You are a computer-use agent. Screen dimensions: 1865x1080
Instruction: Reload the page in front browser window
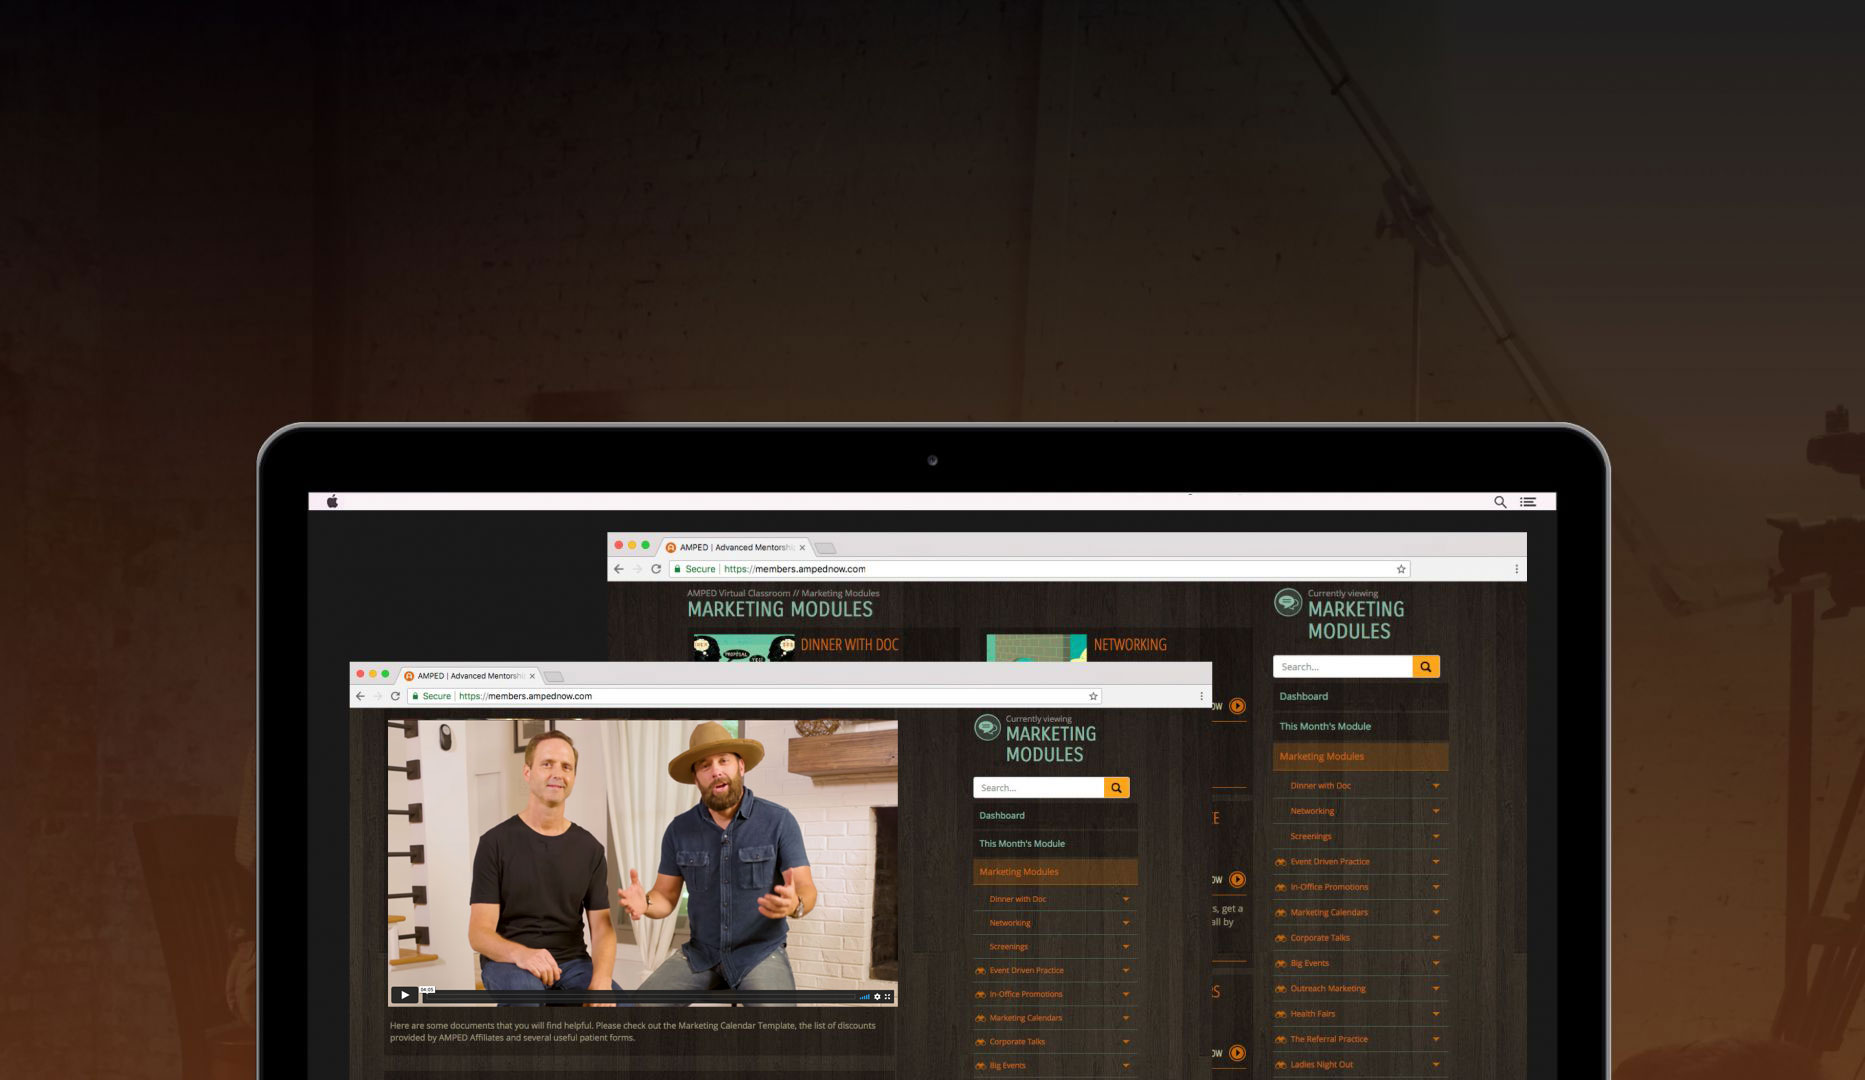click(395, 696)
